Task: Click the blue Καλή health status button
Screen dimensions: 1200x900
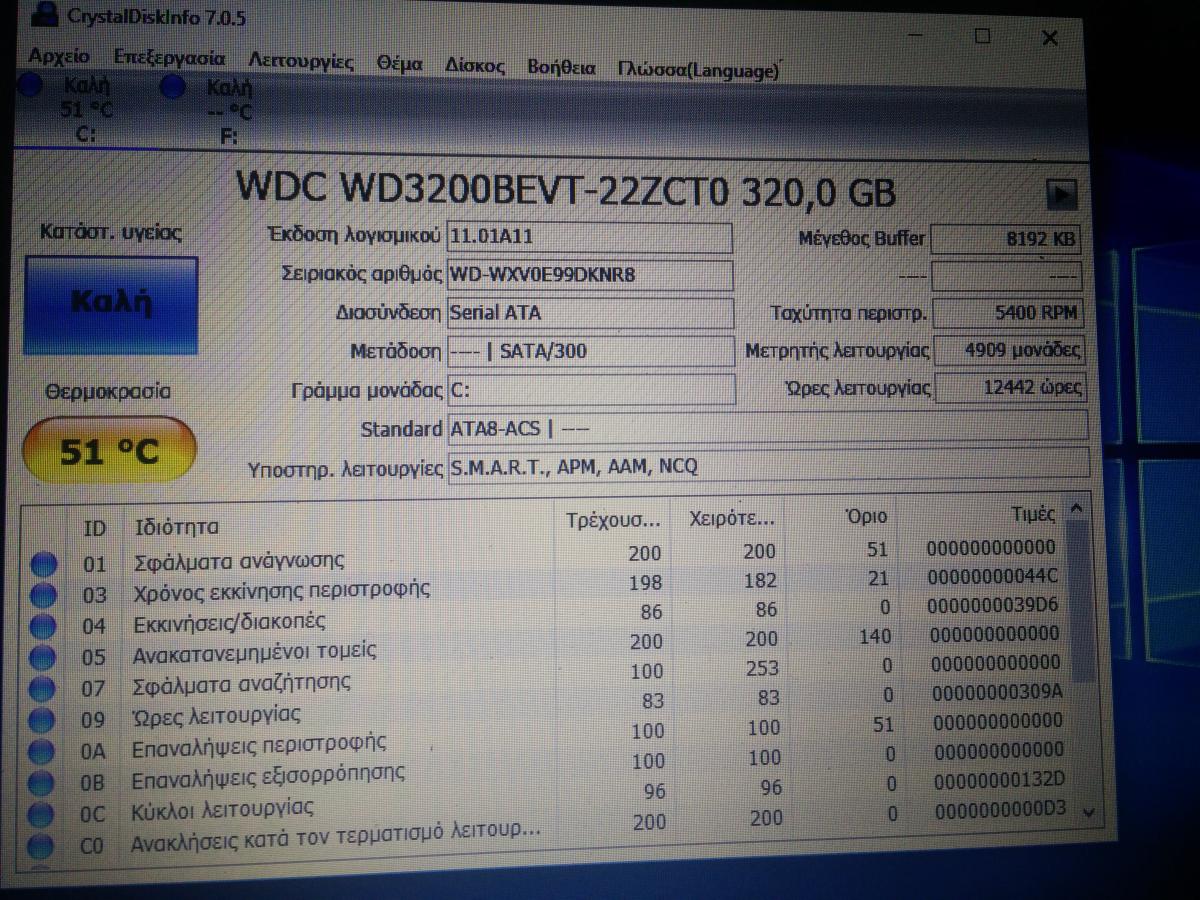Action: click(110, 305)
